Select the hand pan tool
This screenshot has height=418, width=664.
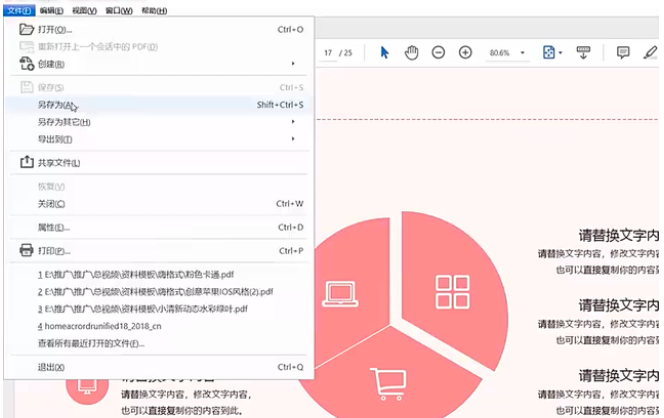pos(412,53)
